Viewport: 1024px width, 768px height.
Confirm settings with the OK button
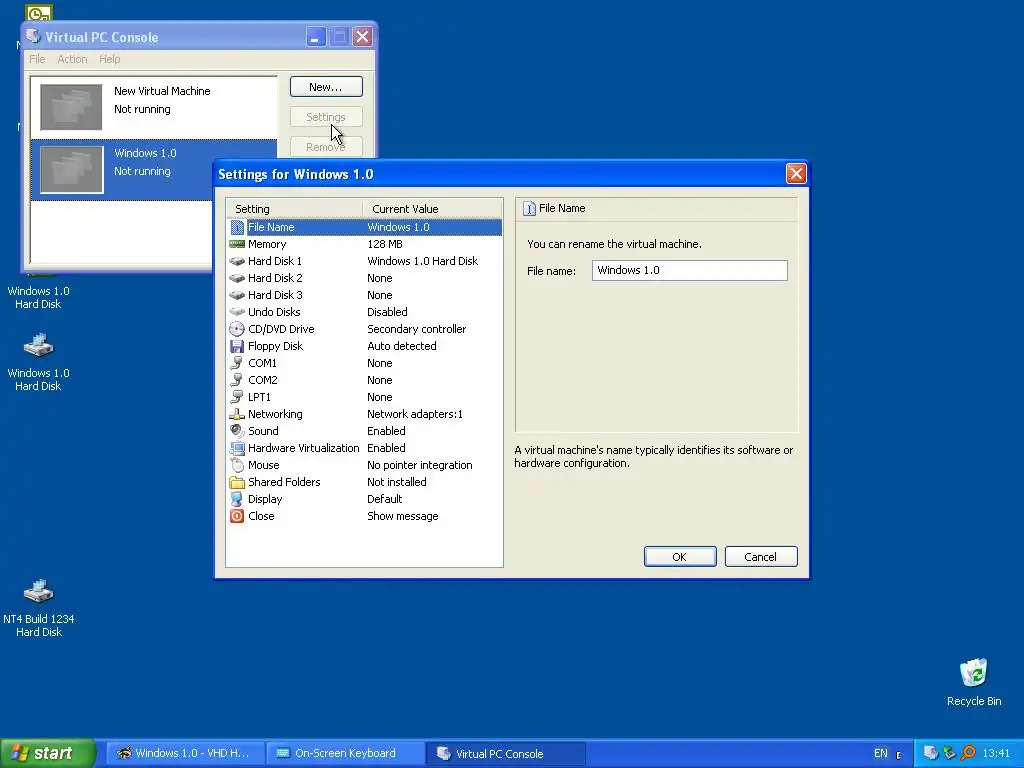[x=680, y=556]
